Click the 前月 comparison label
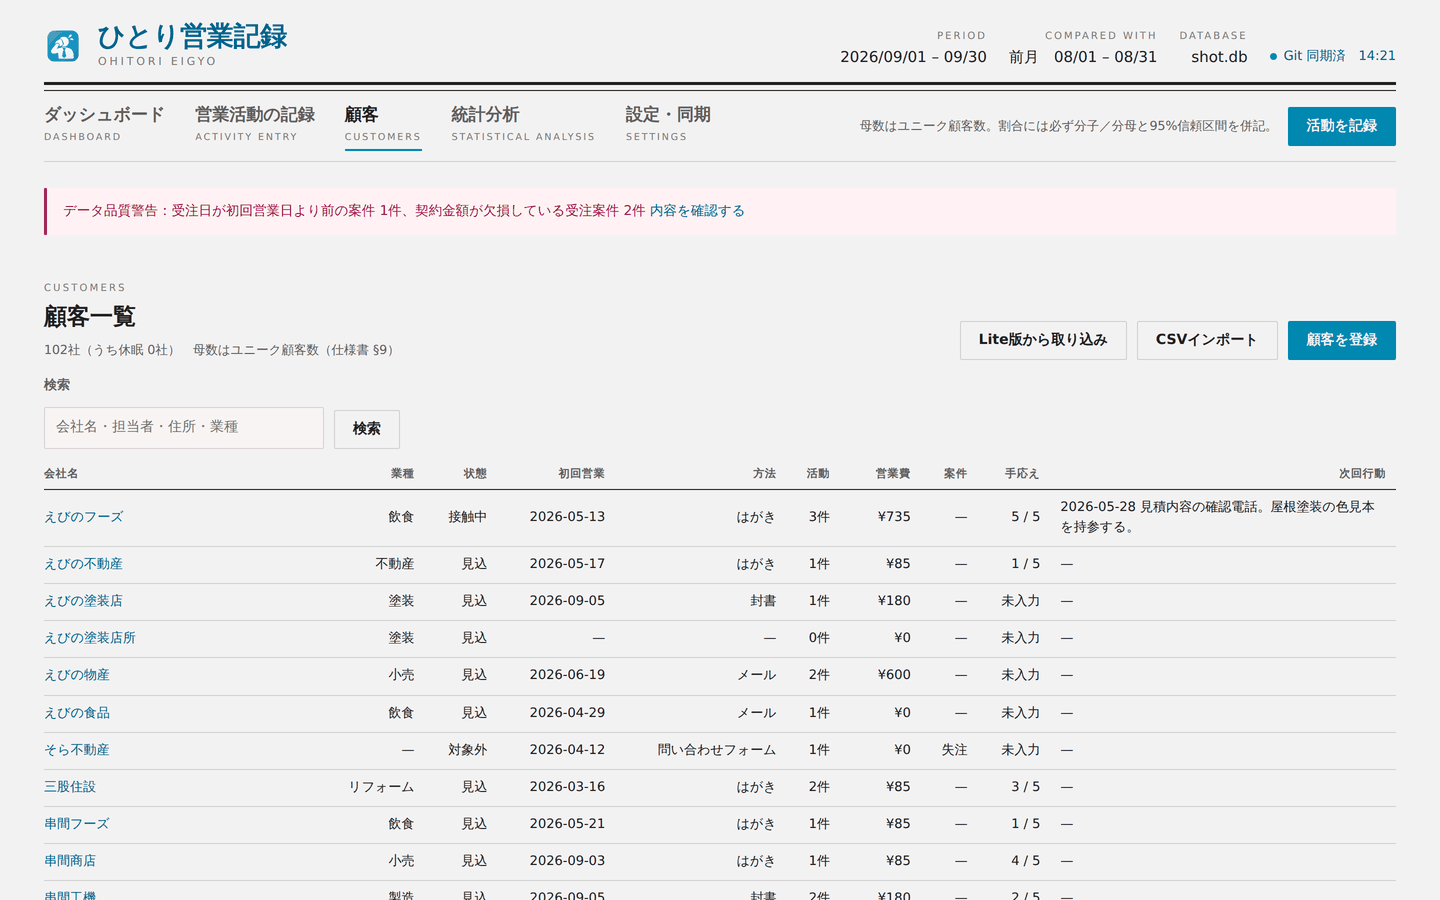1440x900 pixels. [x=1023, y=57]
